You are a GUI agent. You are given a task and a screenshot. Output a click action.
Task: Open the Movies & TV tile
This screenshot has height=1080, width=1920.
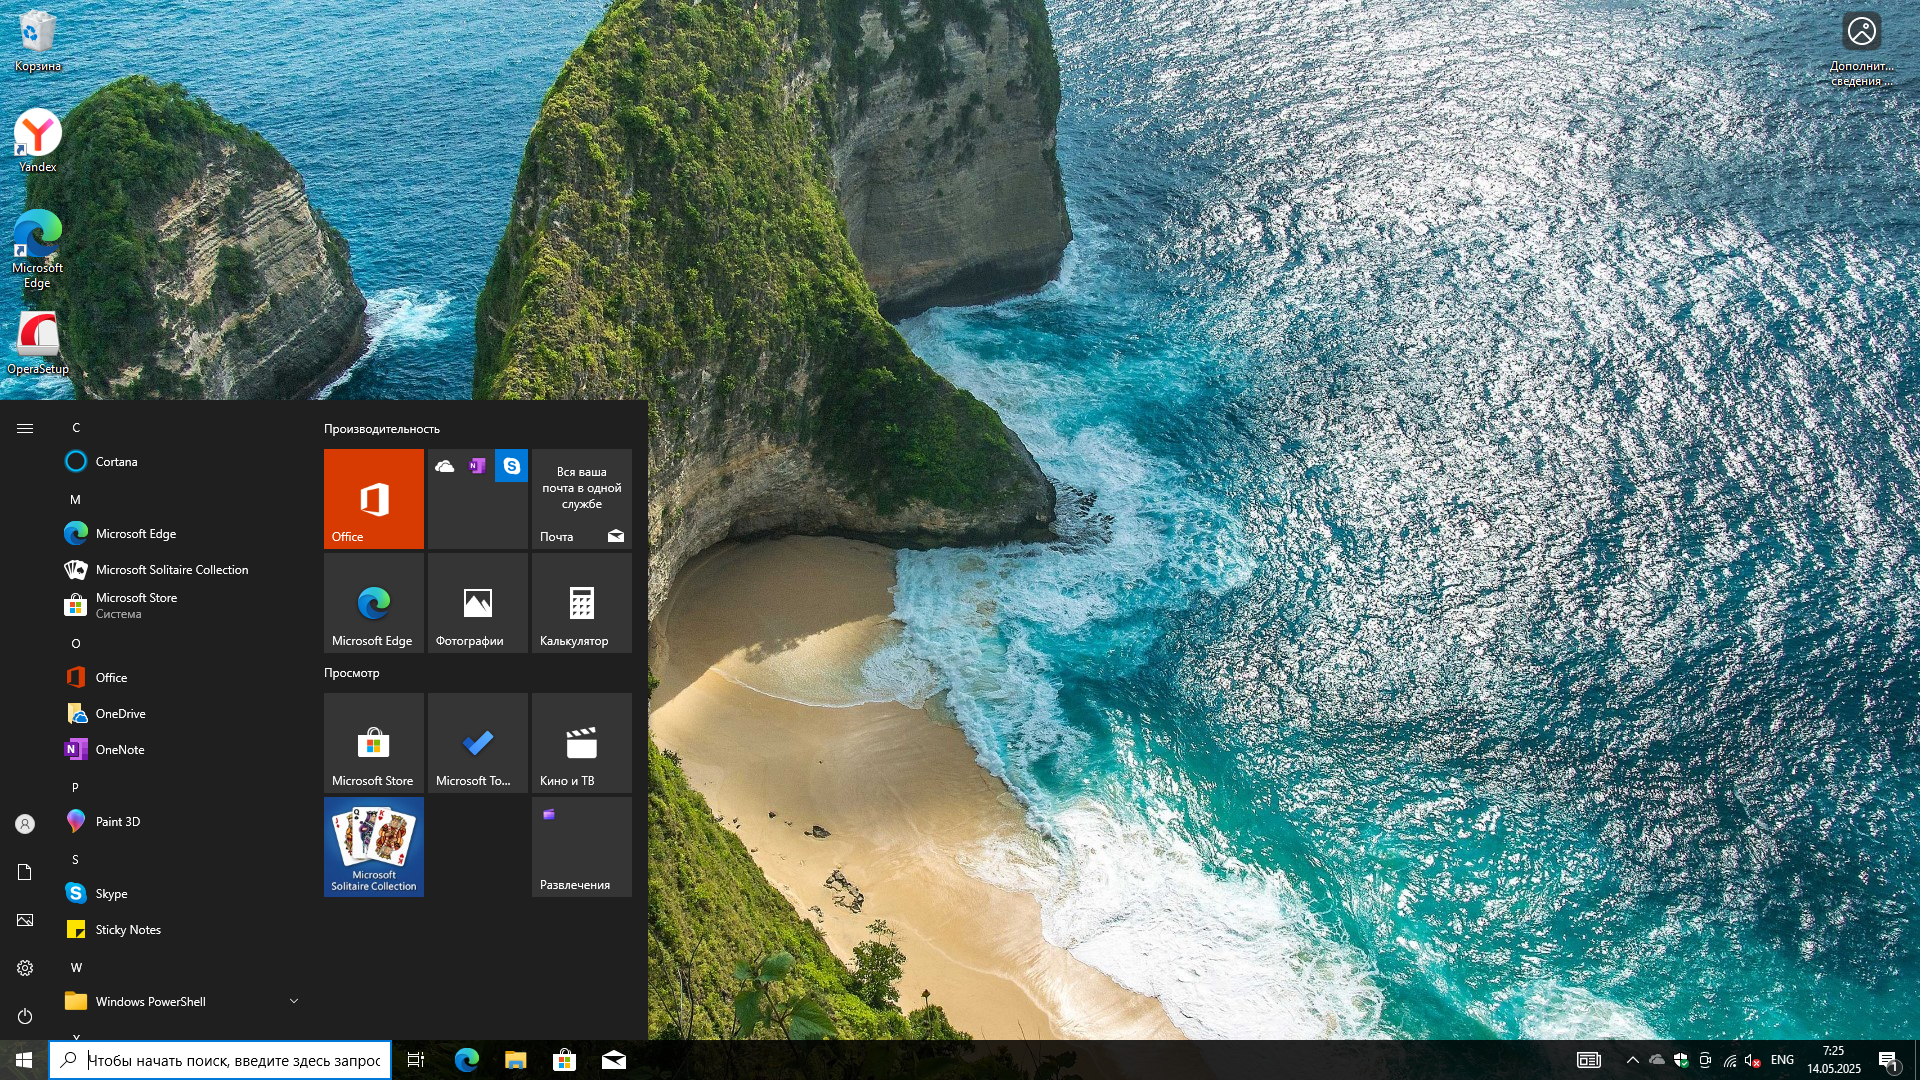(x=581, y=742)
